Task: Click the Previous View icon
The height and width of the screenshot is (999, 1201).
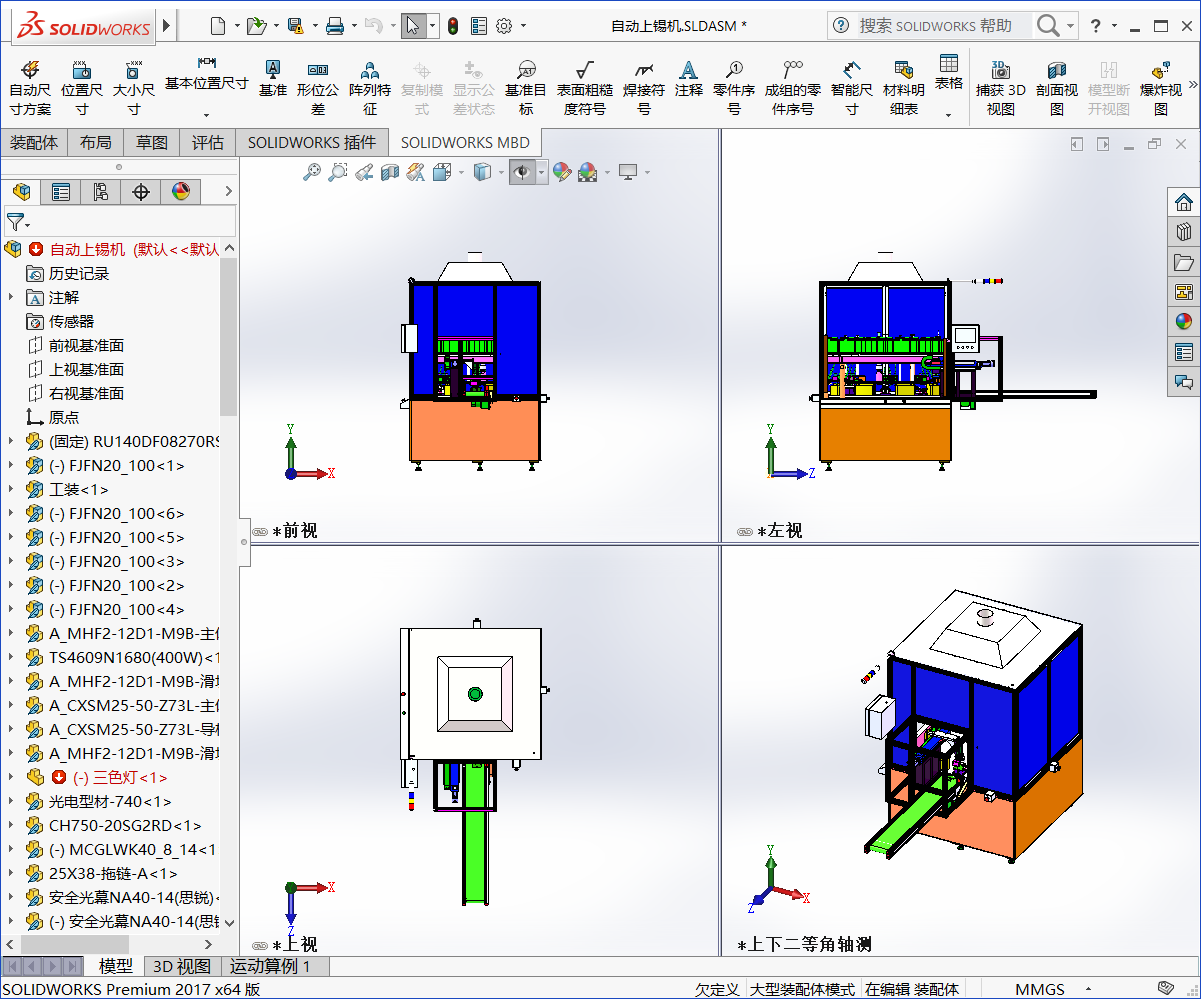Action: (364, 172)
